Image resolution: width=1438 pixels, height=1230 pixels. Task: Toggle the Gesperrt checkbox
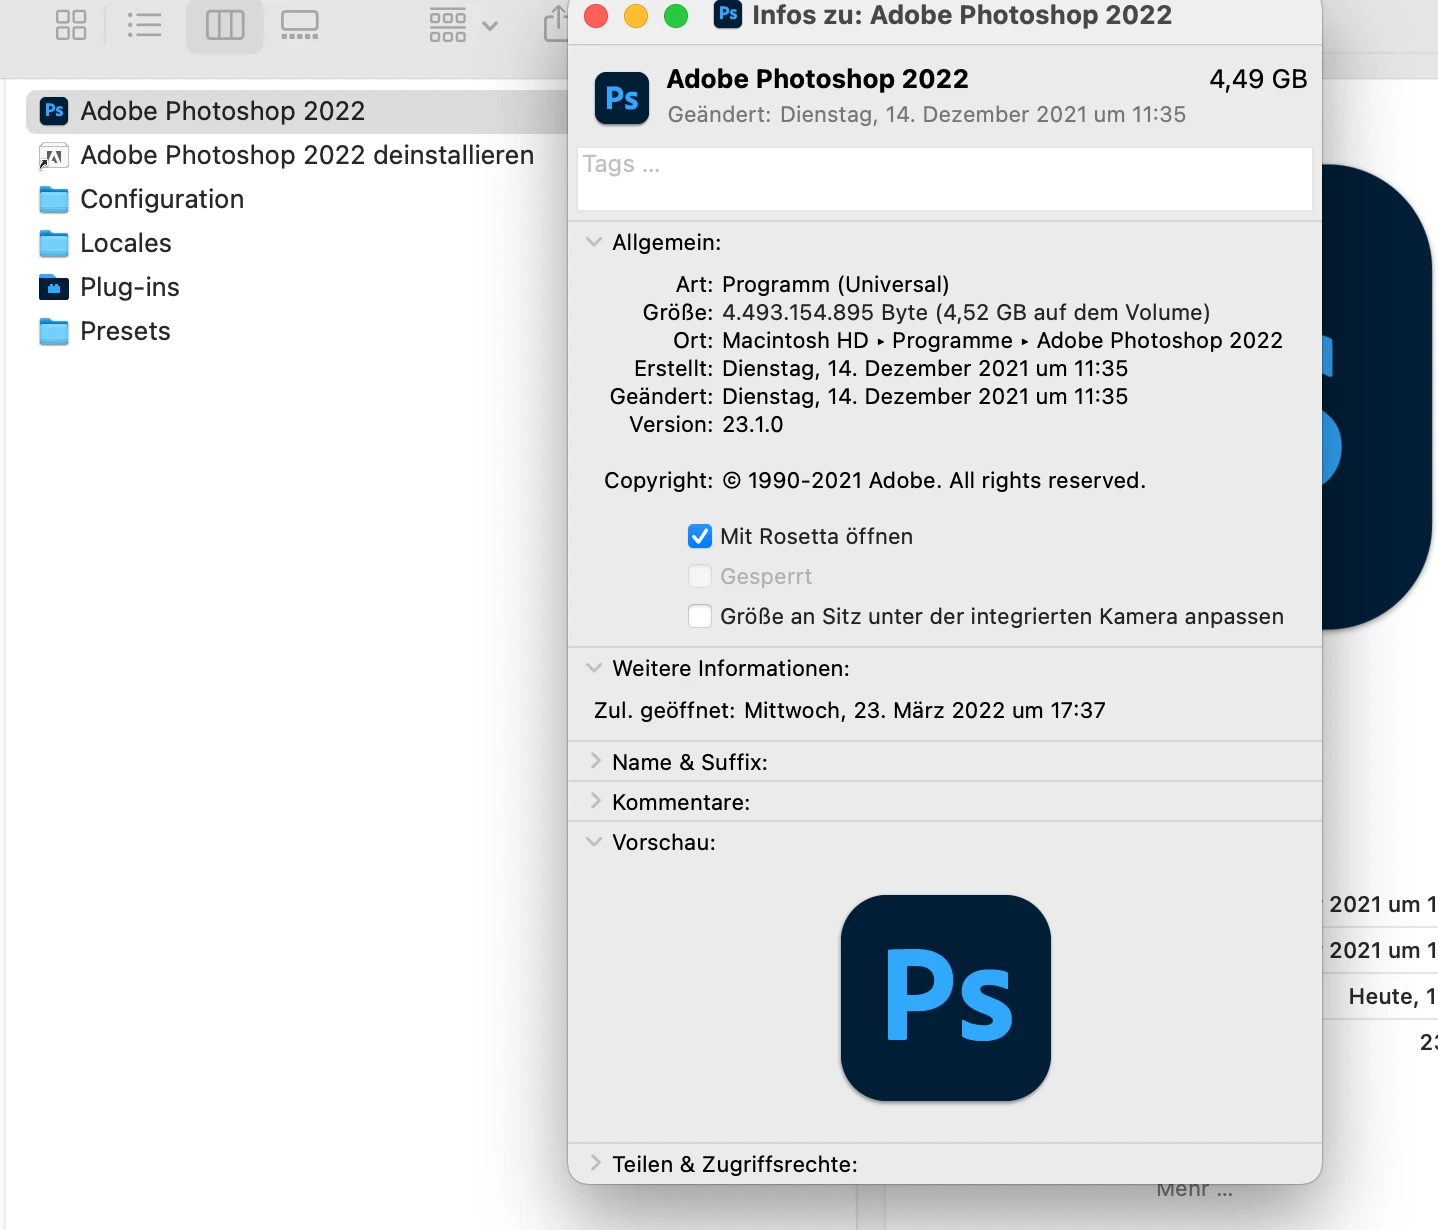[700, 577]
